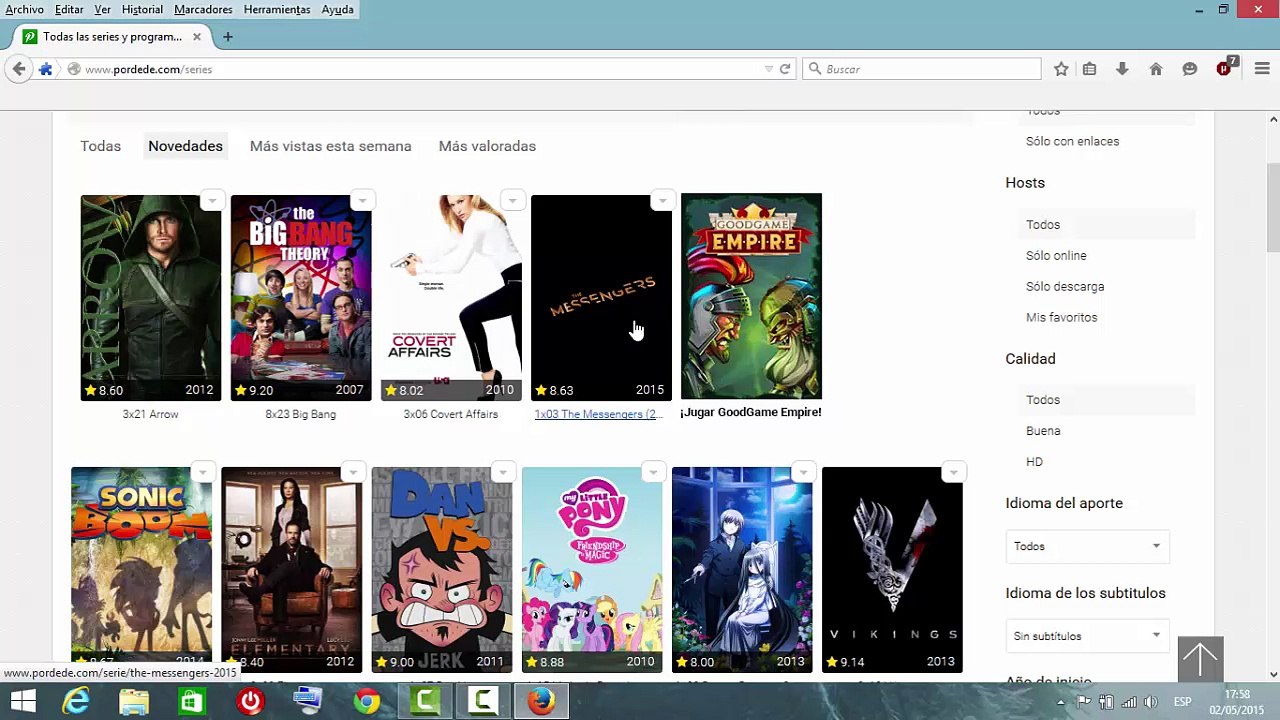Screen dimensions: 1280x720
Task: Open the Historial menu
Action: [x=142, y=9]
